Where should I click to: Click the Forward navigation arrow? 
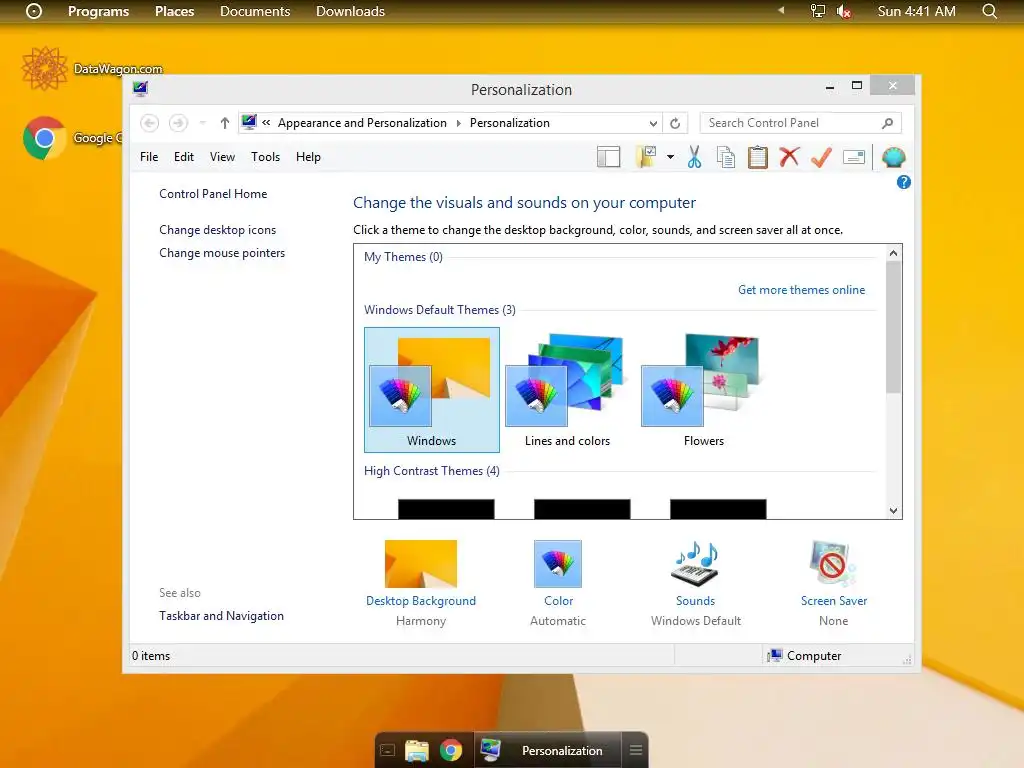click(x=178, y=123)
